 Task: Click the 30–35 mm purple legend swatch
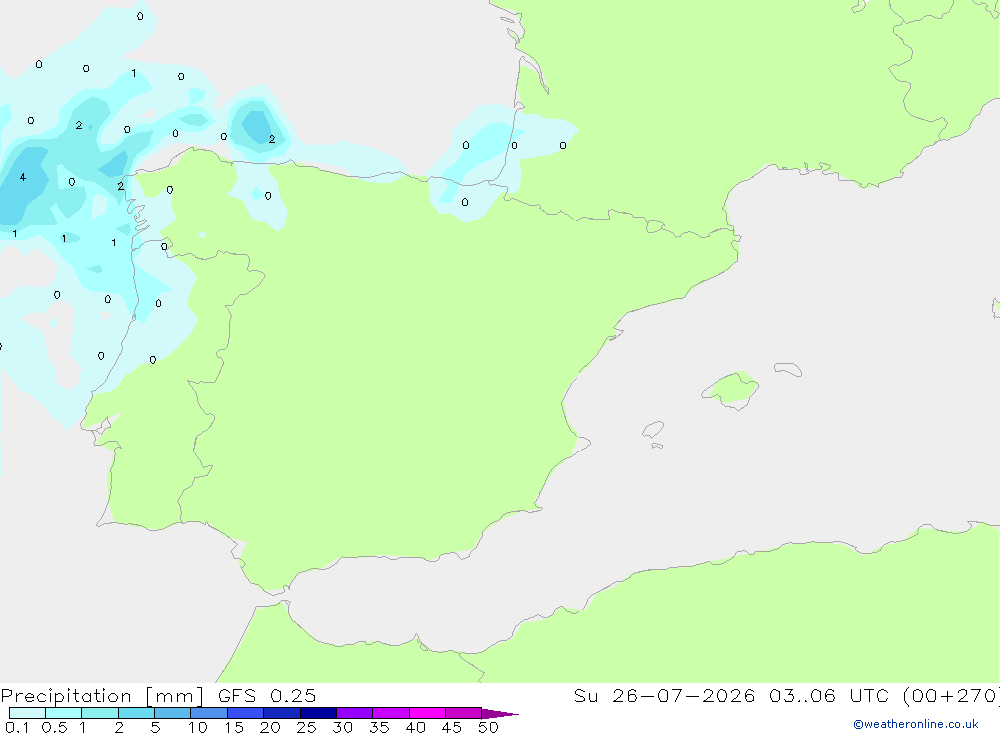click(355, 713)
